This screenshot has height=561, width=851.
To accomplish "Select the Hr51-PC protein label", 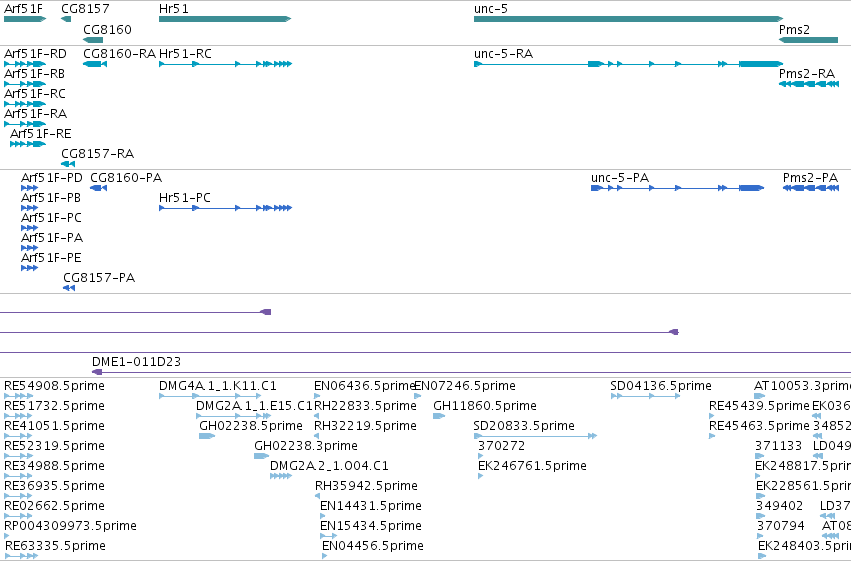I will [x=185, y=197].
